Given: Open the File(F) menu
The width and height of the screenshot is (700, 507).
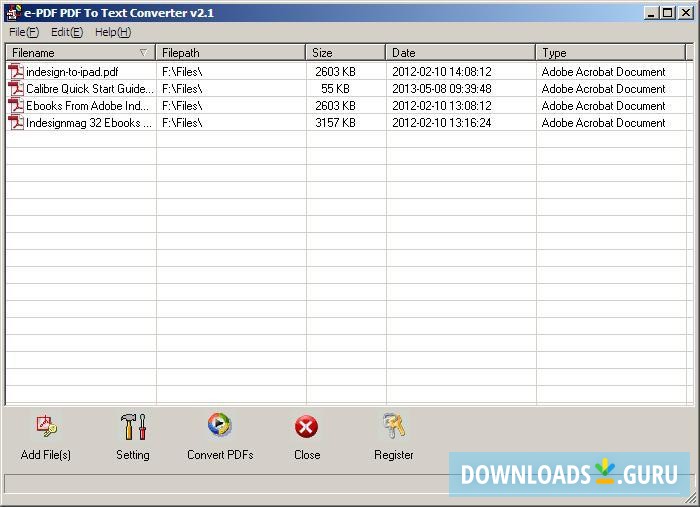Looking at the screenshot, I should [x=24, y=32].
